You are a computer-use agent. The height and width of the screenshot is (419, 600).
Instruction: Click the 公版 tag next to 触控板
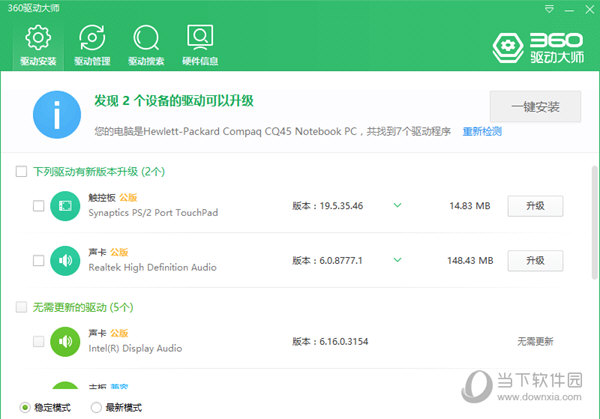(128, 197)
